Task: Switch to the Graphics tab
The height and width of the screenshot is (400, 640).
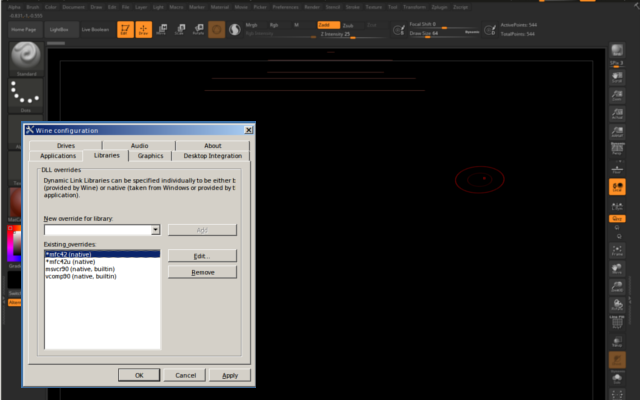Action: coord(150,156)
